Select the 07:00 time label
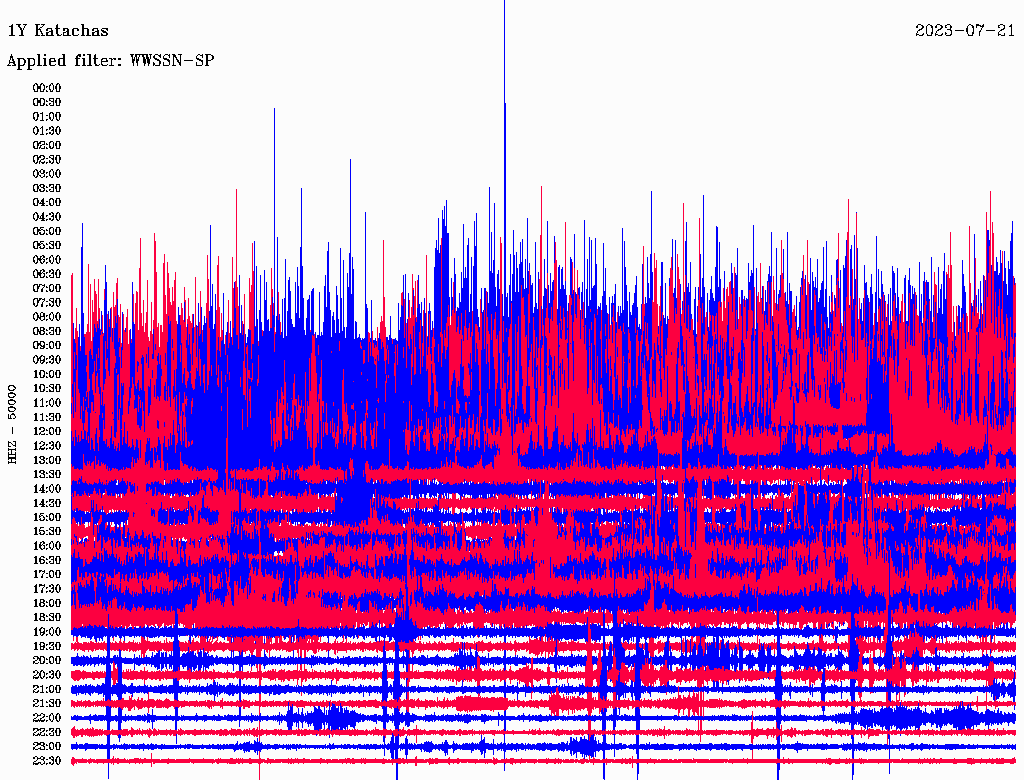This screenshot has height=780, width=1024. coord(47,289)
